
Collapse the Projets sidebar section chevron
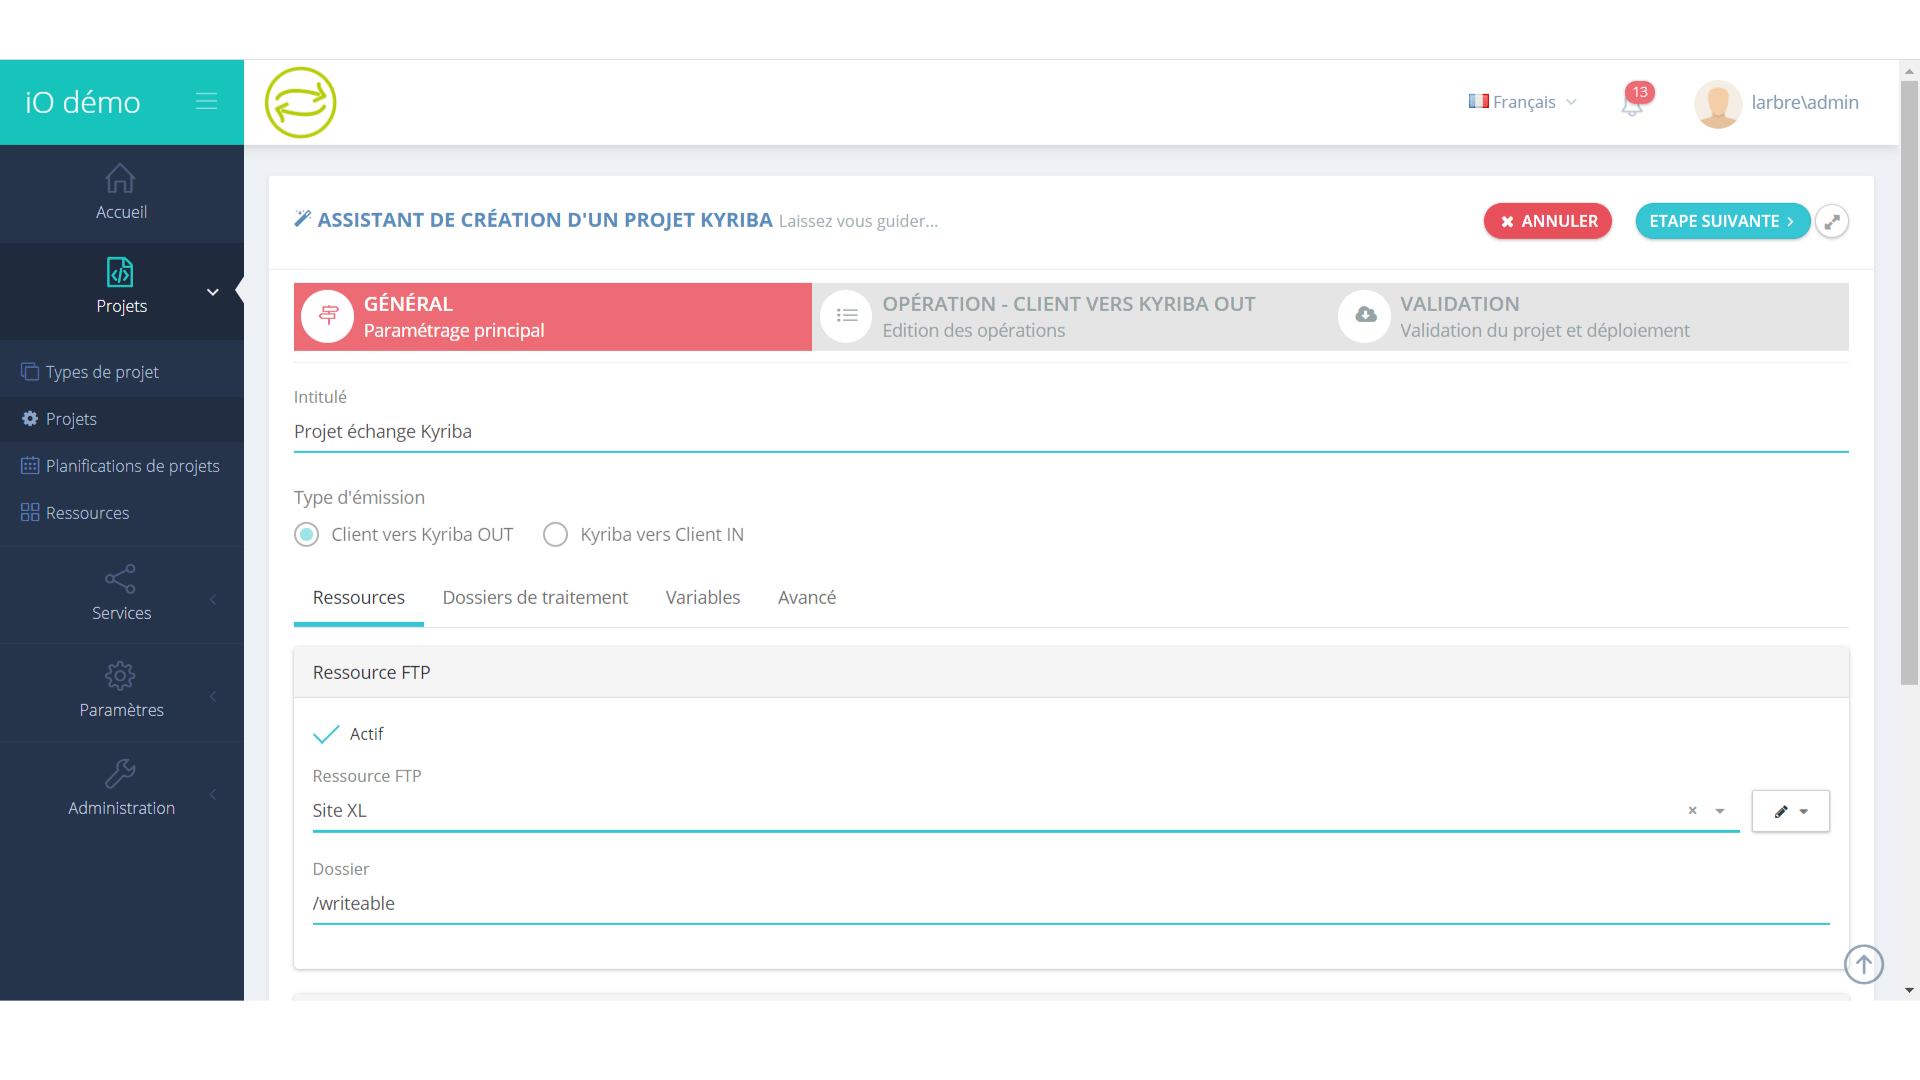point(212,292)
